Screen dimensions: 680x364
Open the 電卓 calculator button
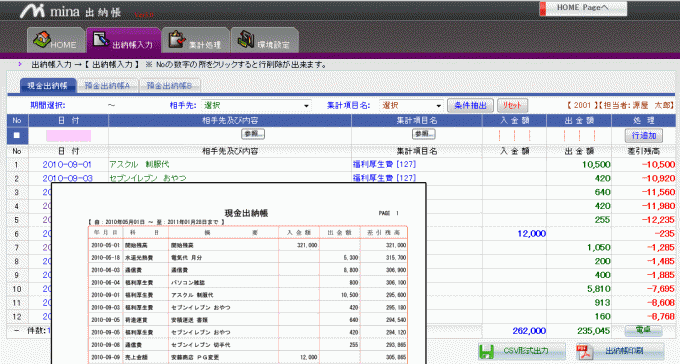(x=643, y=331)
